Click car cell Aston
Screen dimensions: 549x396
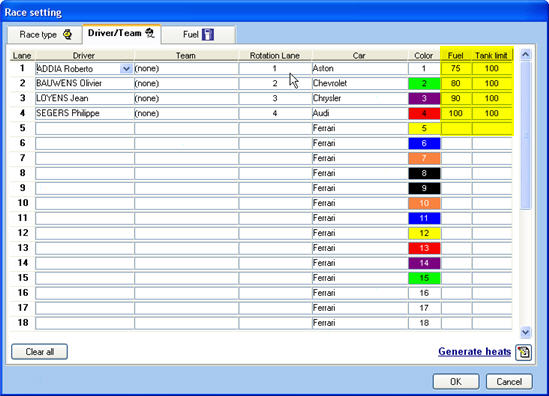tap(360, 68)
